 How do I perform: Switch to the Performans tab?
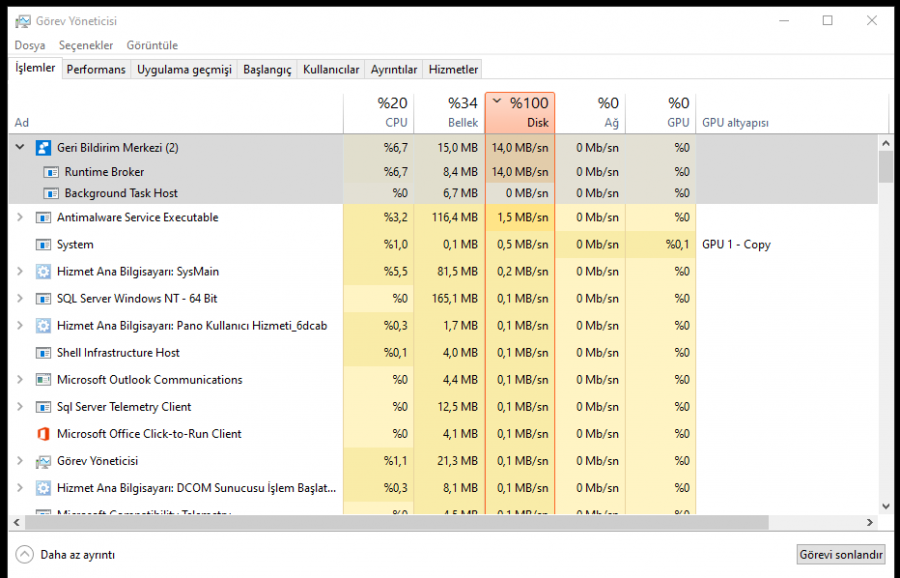tap(96, 69)
